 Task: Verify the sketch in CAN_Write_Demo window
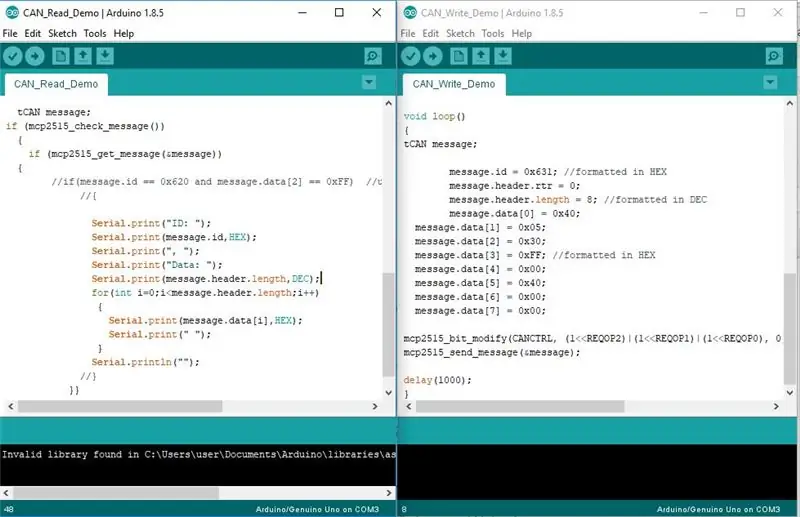point(411,56)
